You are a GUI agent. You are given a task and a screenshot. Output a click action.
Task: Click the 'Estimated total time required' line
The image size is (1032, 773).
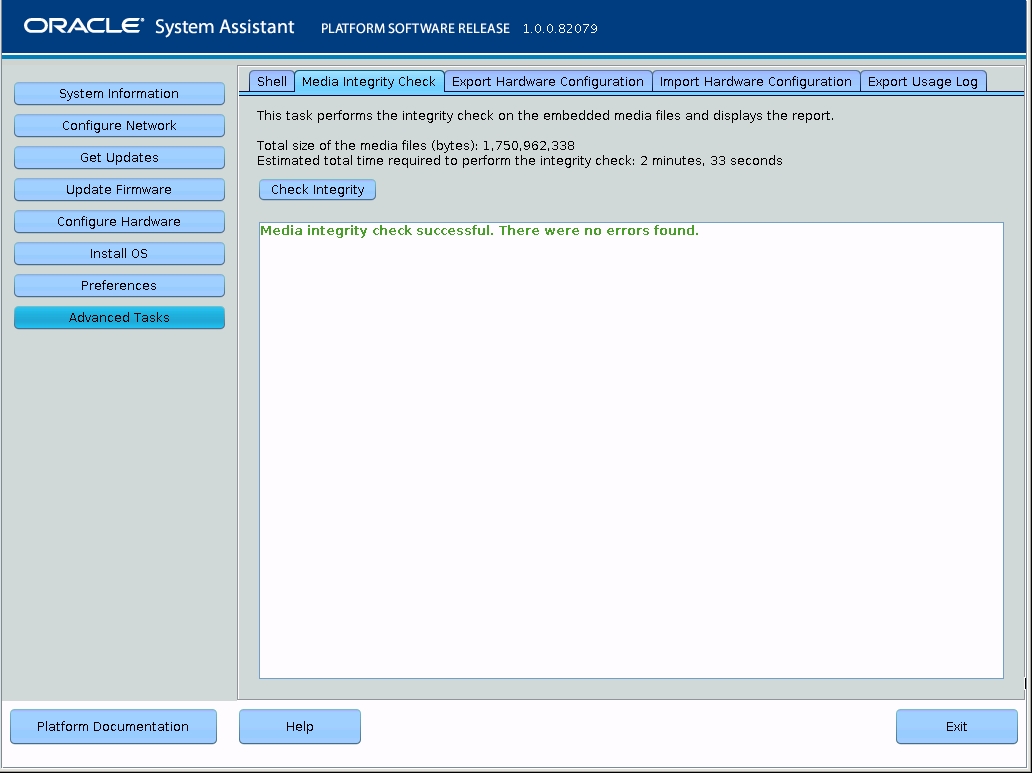click(x=519, y=161)
